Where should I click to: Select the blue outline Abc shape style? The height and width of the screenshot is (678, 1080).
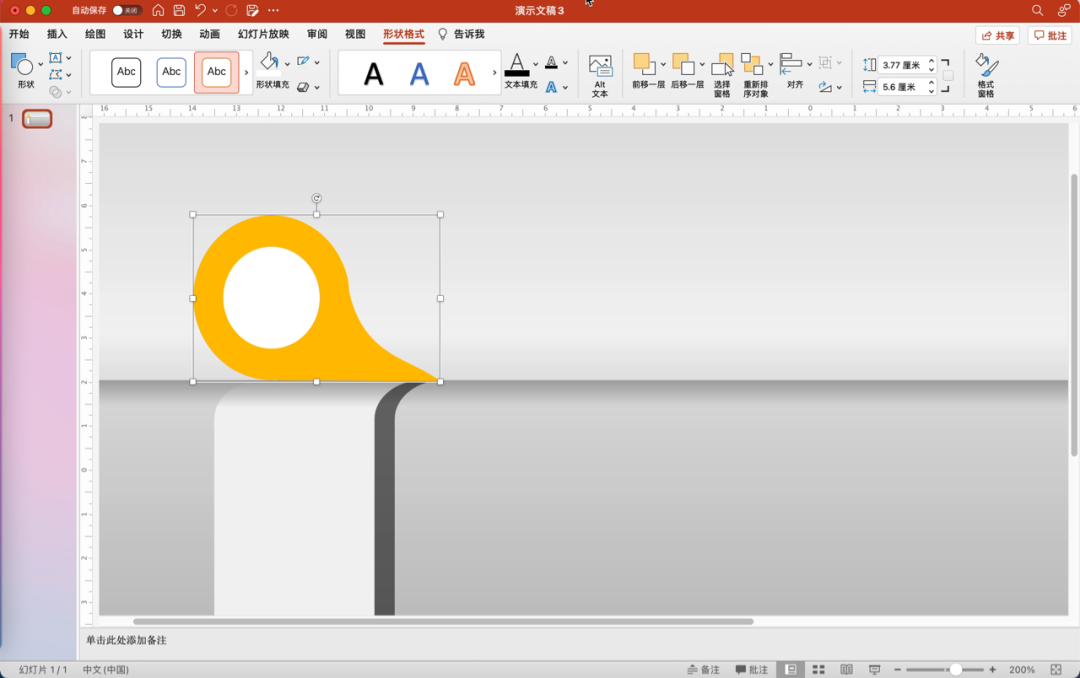(x=172, y=72)
